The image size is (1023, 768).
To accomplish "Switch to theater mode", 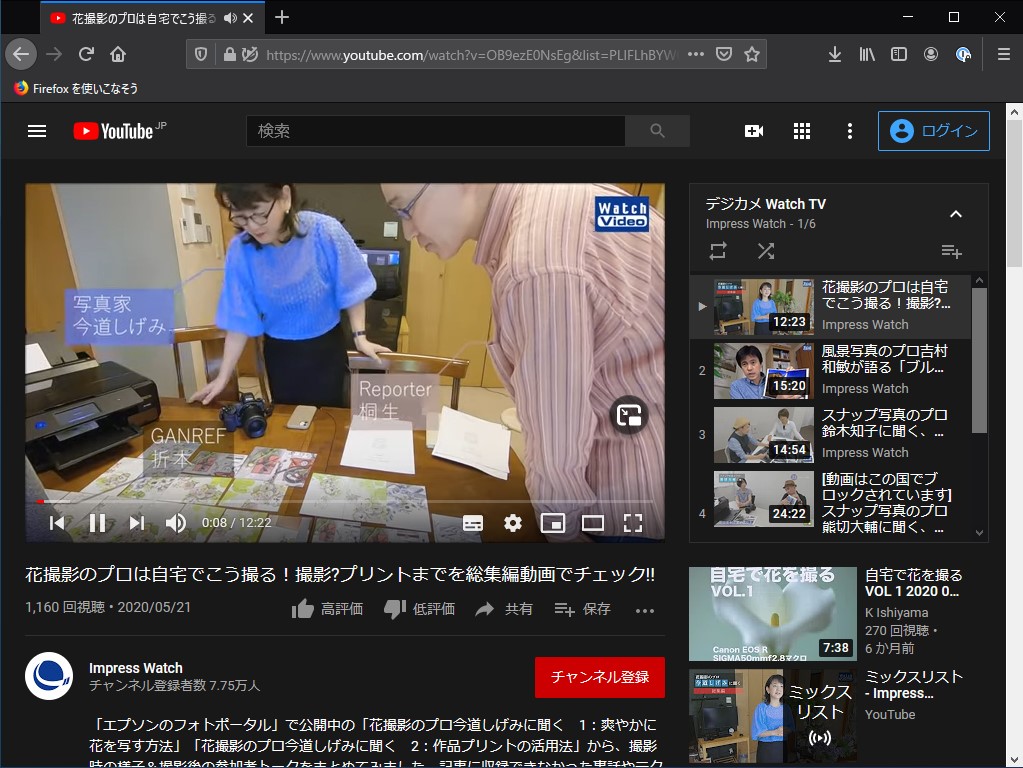I will (x=593, y=521).
